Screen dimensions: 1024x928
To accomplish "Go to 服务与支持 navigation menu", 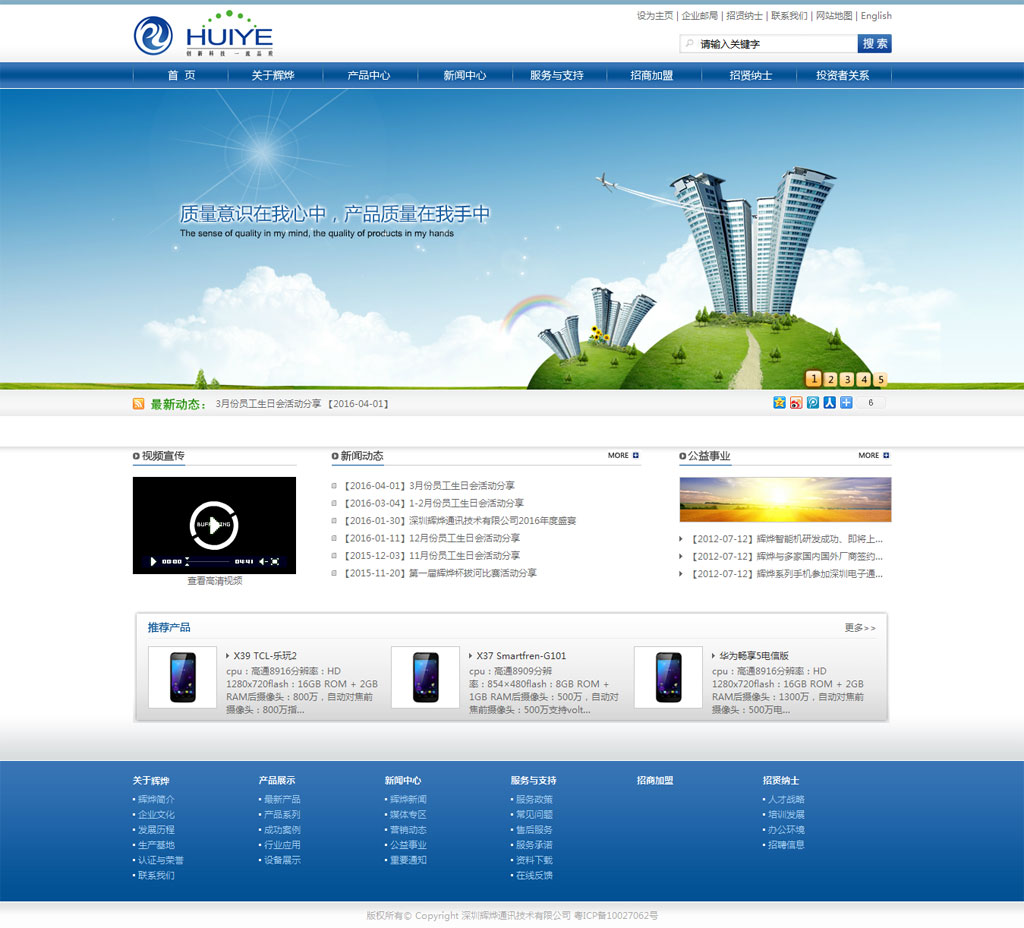I will [x=556, y=75].
